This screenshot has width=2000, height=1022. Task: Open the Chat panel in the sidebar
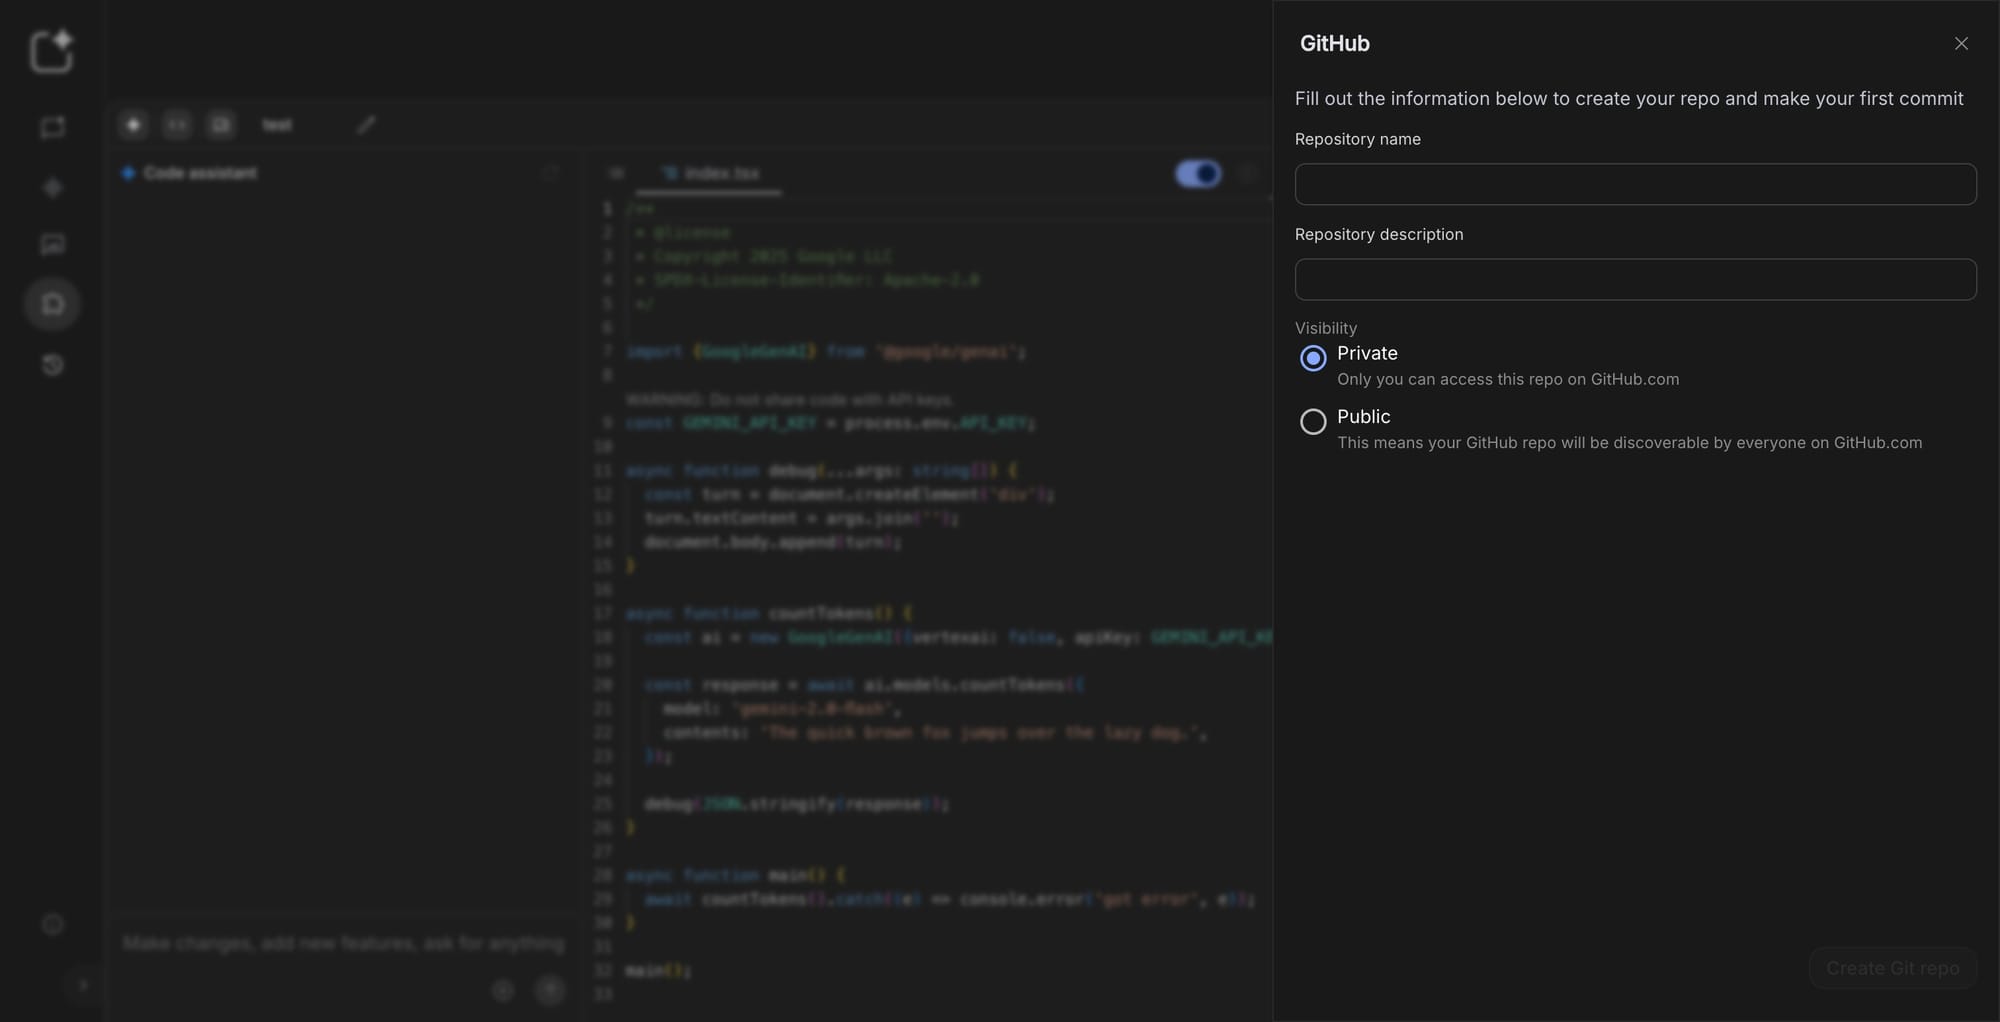point(52,127)
